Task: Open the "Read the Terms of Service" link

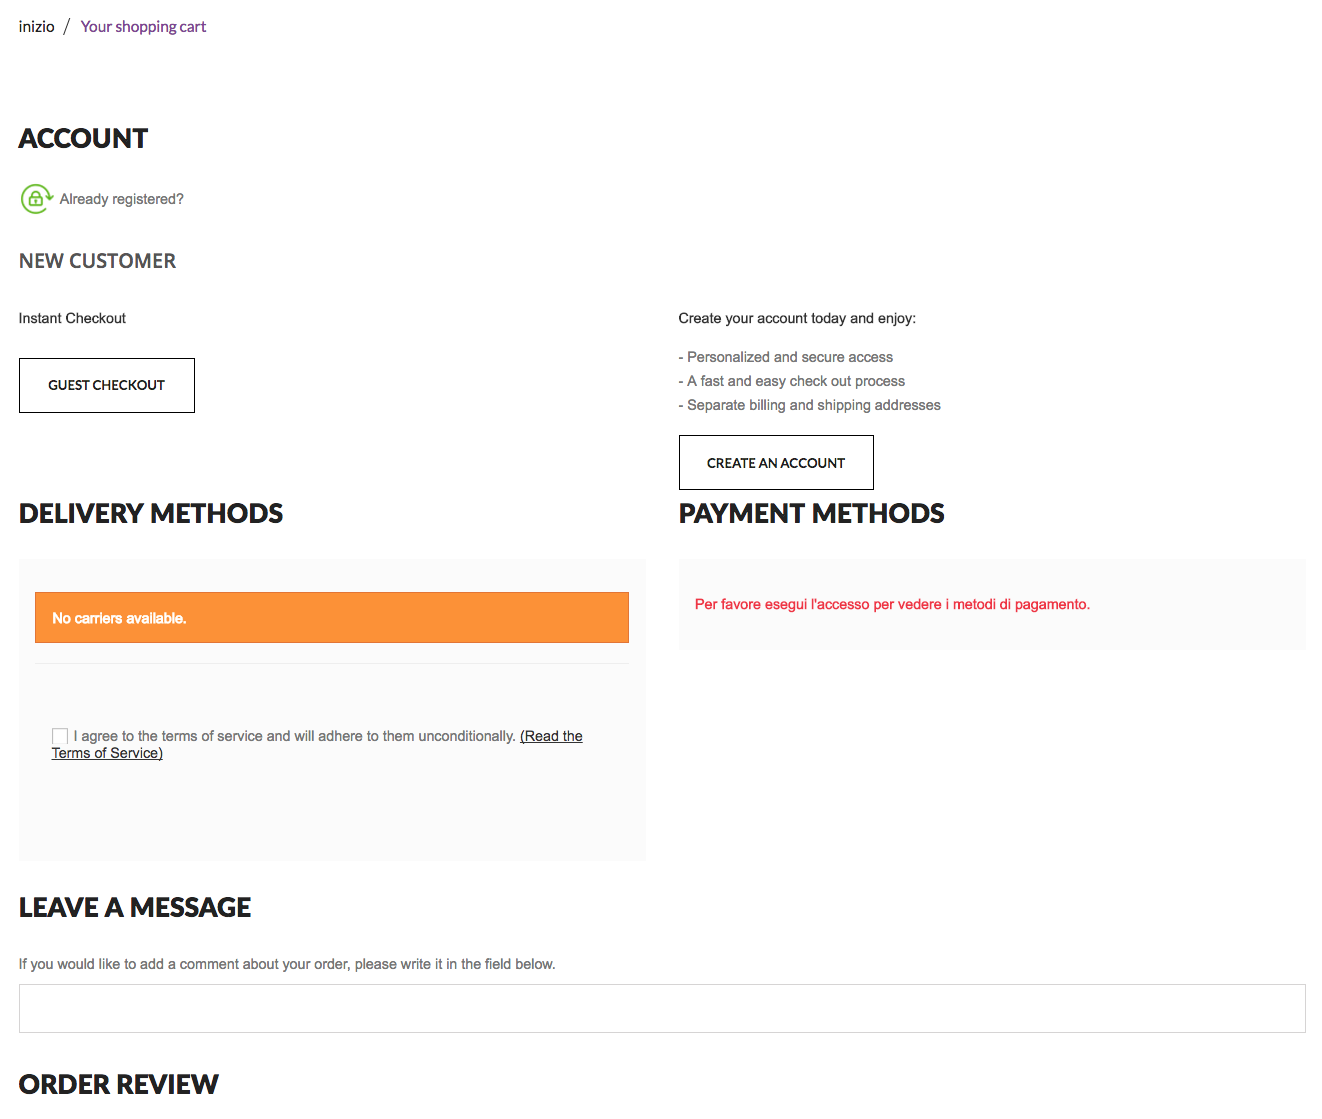Action: tap(550, 736)
